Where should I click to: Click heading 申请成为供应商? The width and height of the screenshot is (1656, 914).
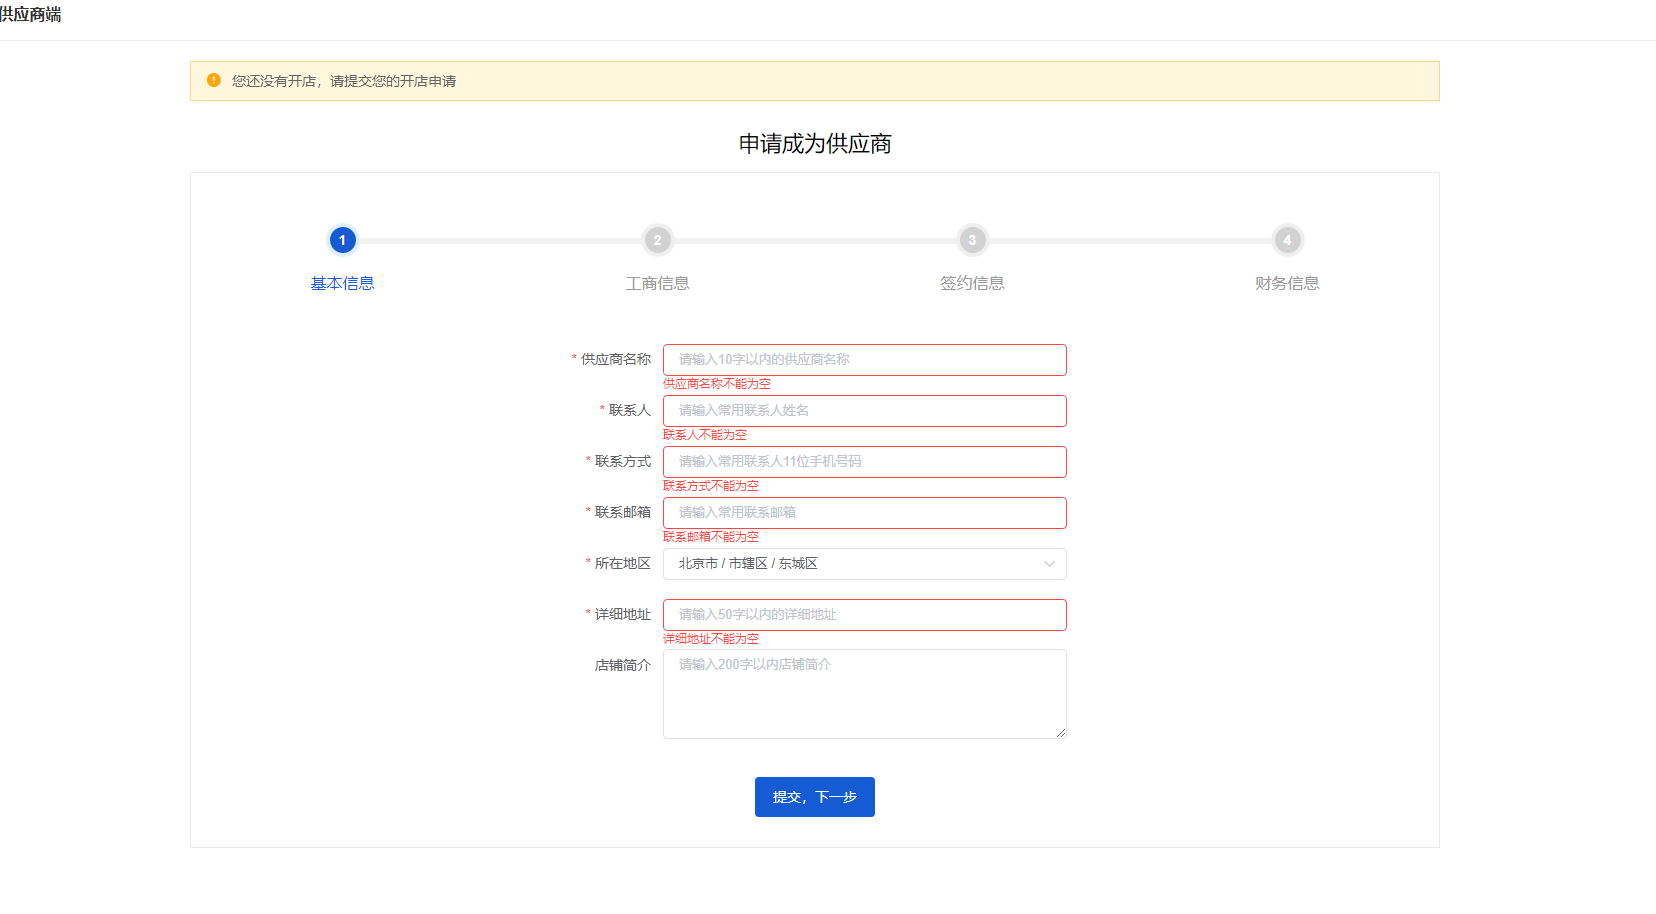(815, 144)
